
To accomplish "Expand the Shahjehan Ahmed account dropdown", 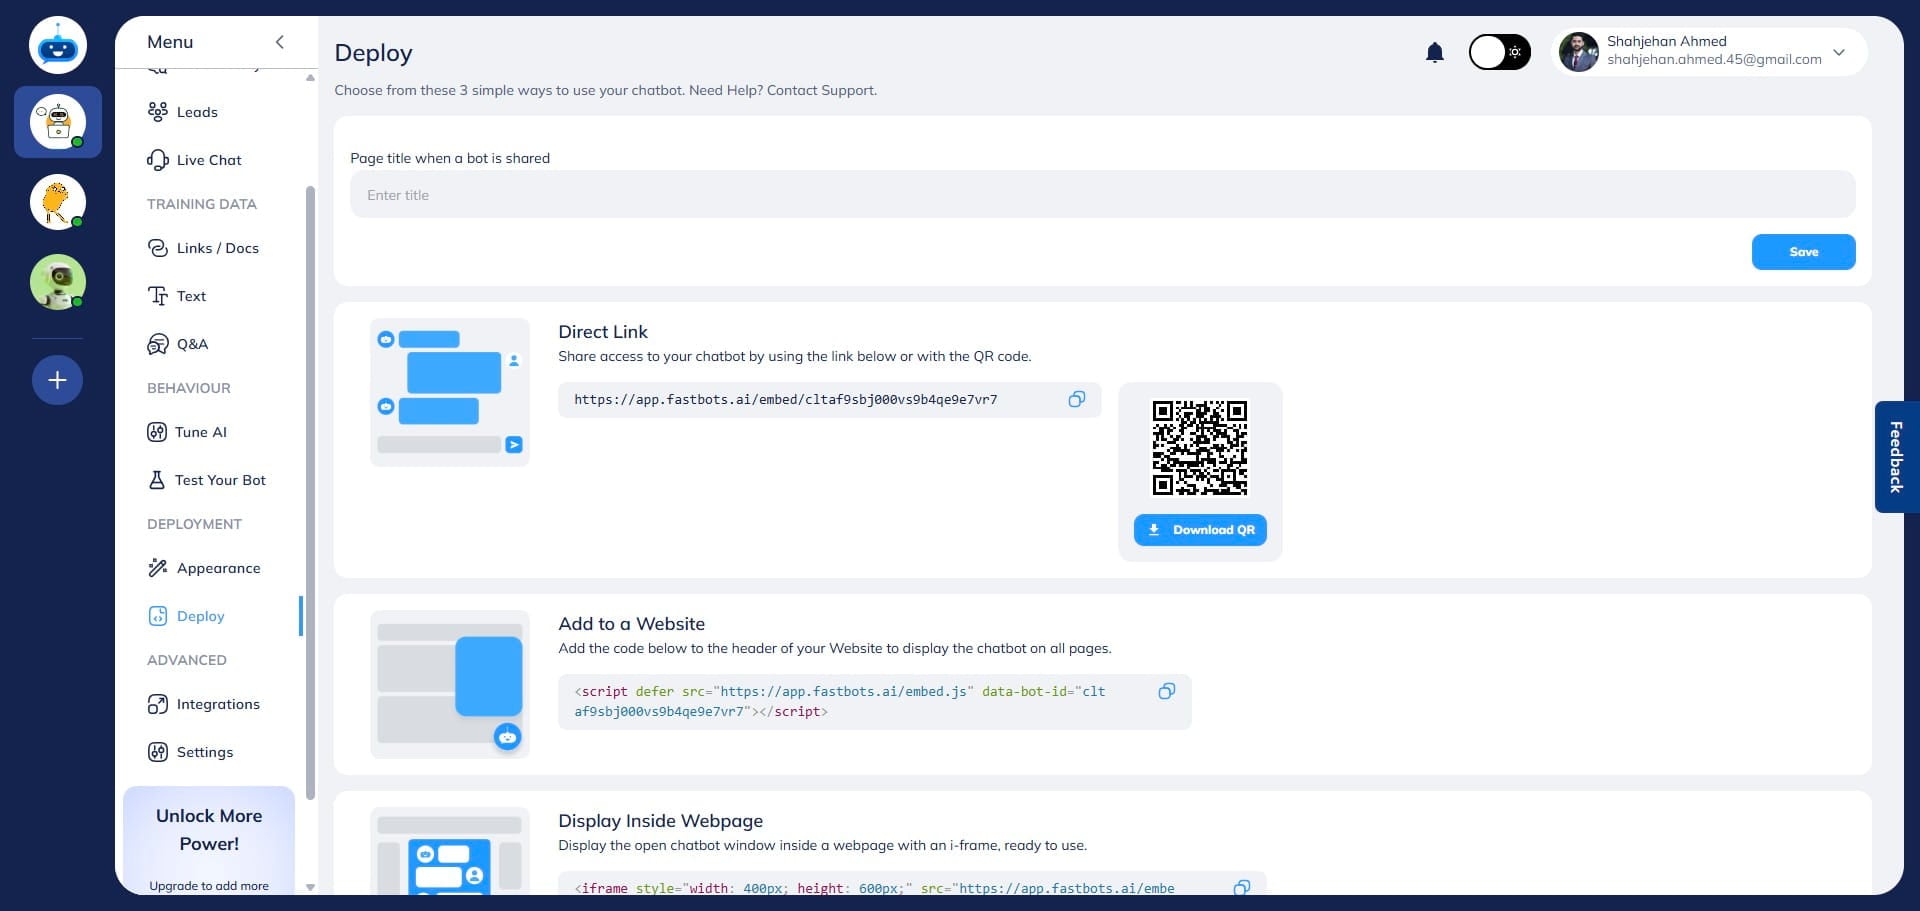I will click(x=1838, y=52).
